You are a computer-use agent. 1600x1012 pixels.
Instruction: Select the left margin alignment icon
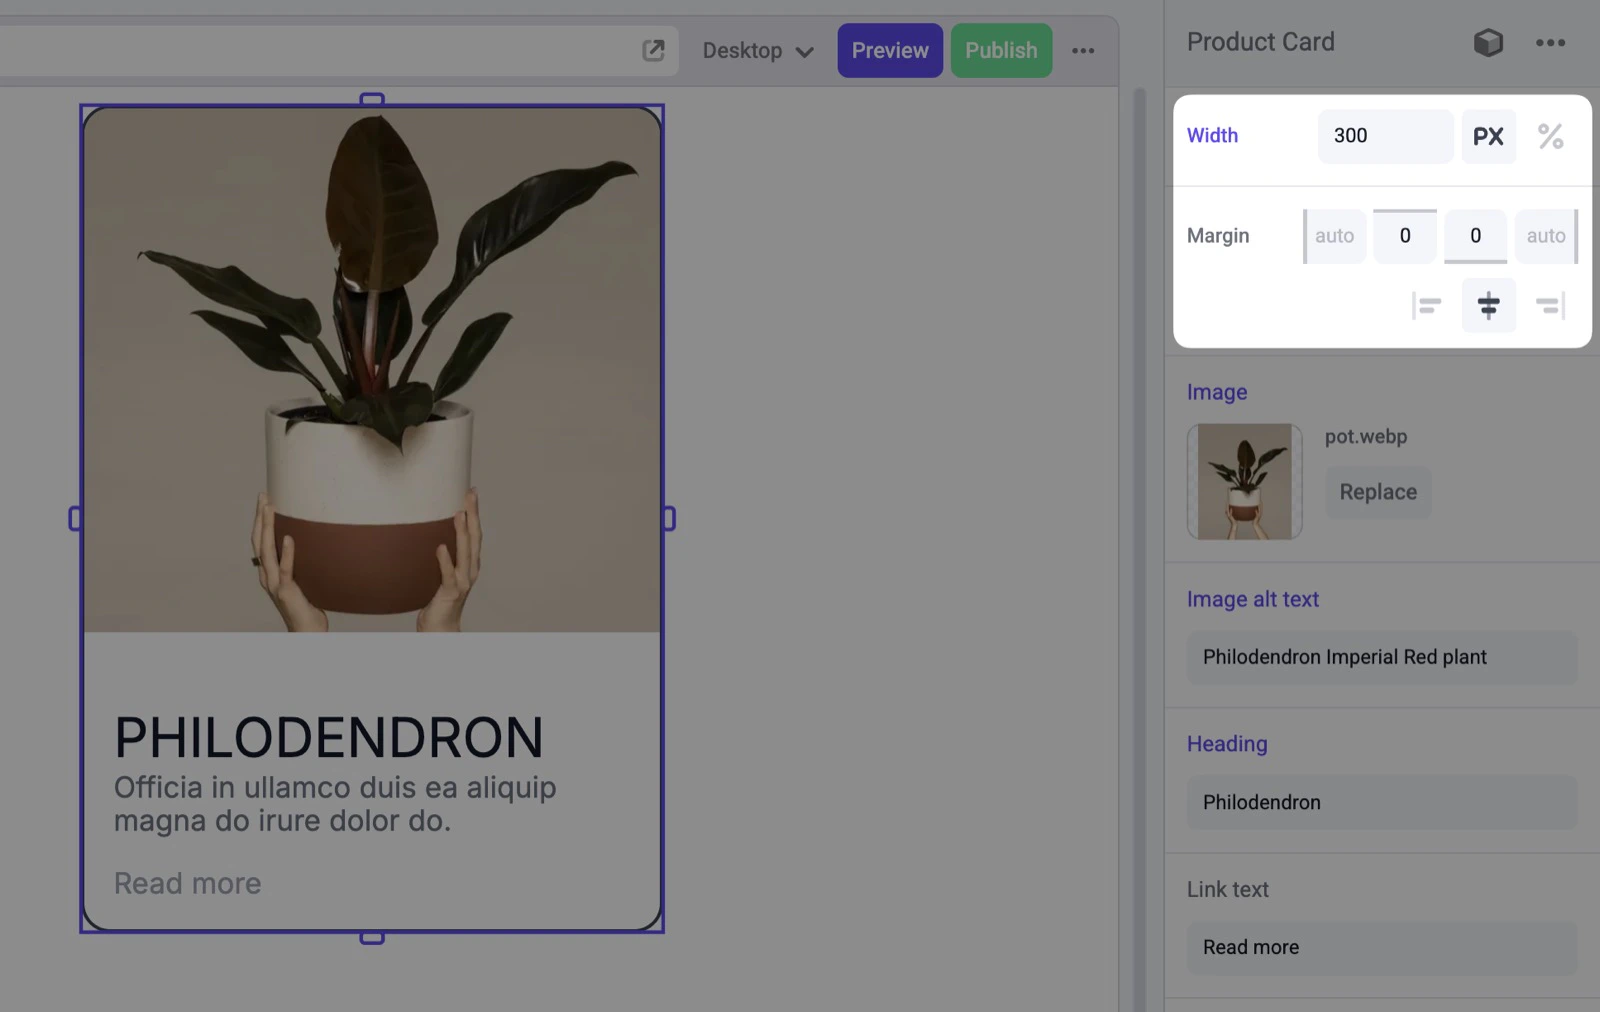[1428, 306]
